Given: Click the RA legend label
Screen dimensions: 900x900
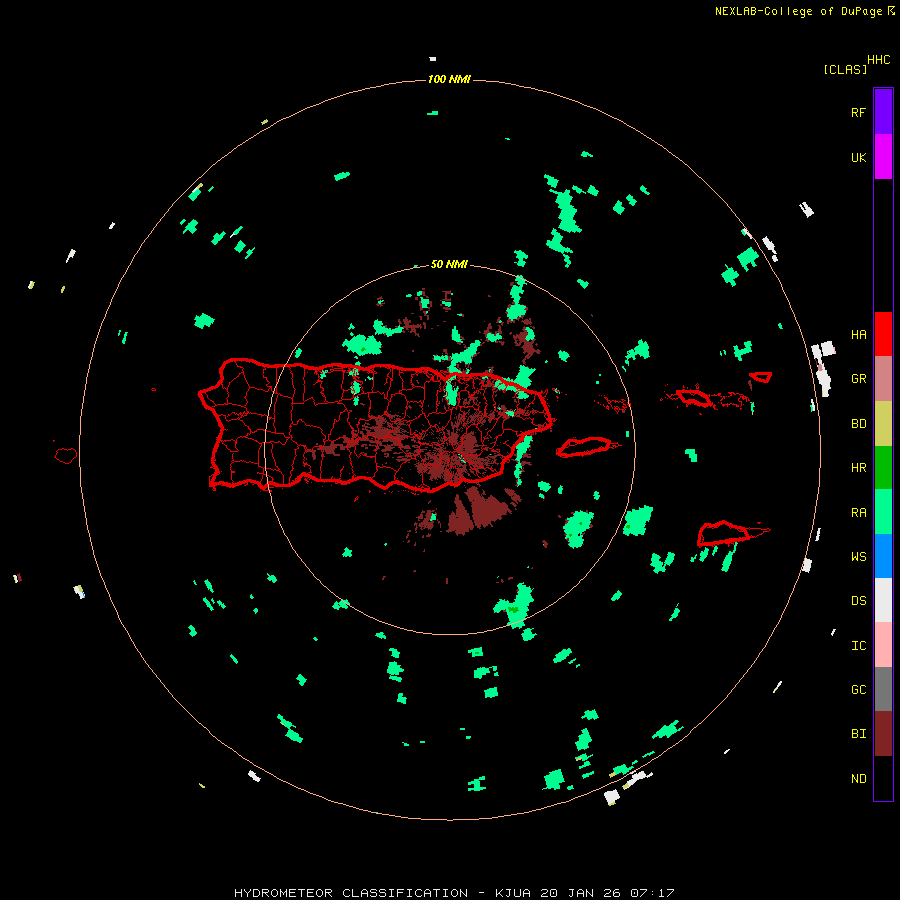Looking at the screenshot, I should point(858,513).
